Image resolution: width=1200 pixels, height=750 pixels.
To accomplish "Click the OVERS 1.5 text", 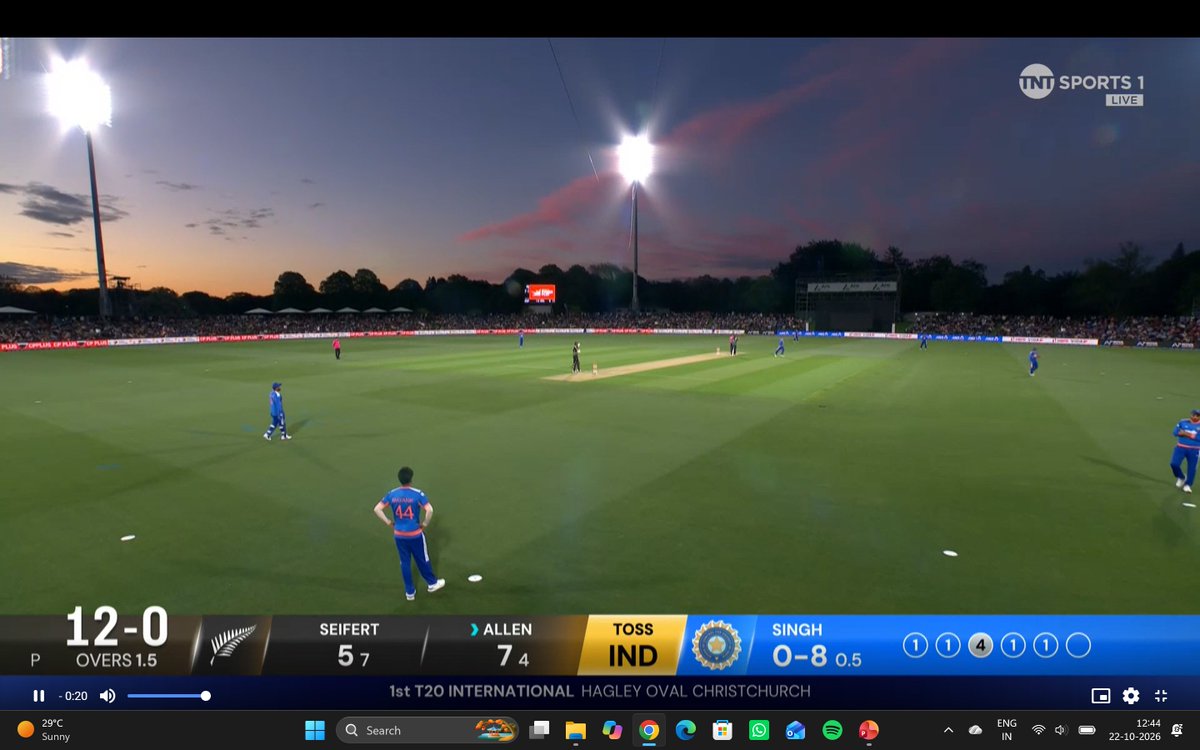I will tap(116, 660).
